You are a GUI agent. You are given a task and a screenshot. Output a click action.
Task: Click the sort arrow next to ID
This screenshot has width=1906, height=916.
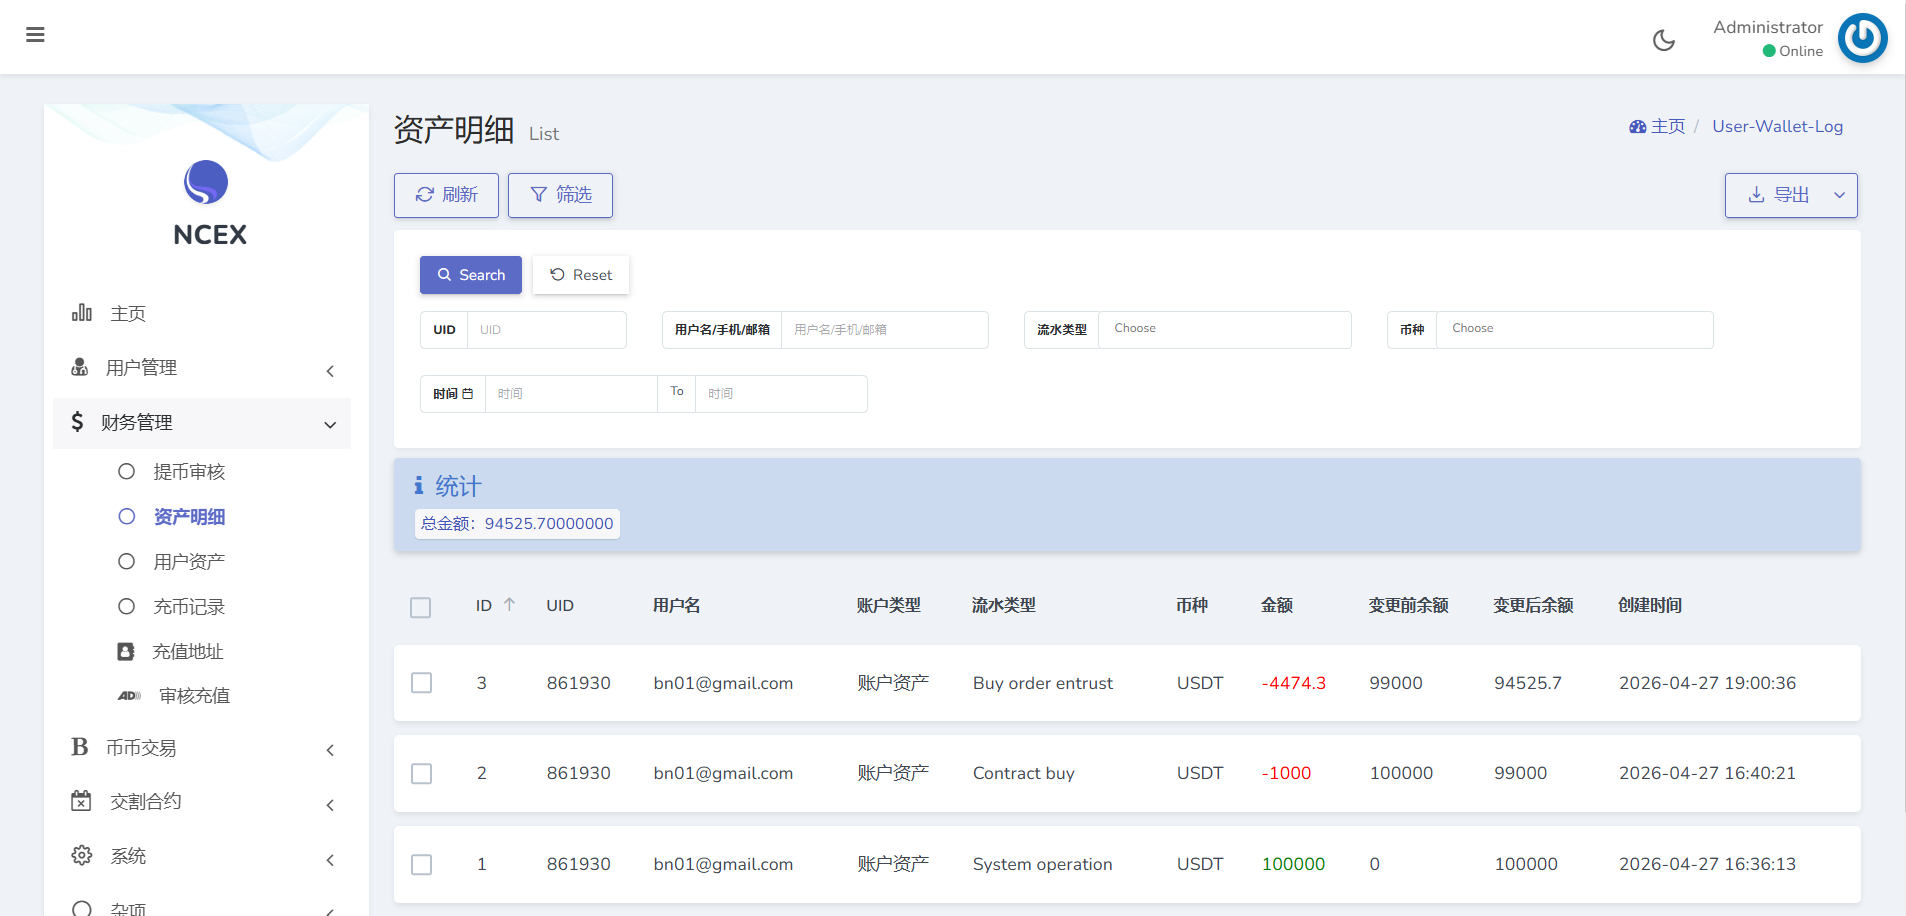click(x=509, y=605)
